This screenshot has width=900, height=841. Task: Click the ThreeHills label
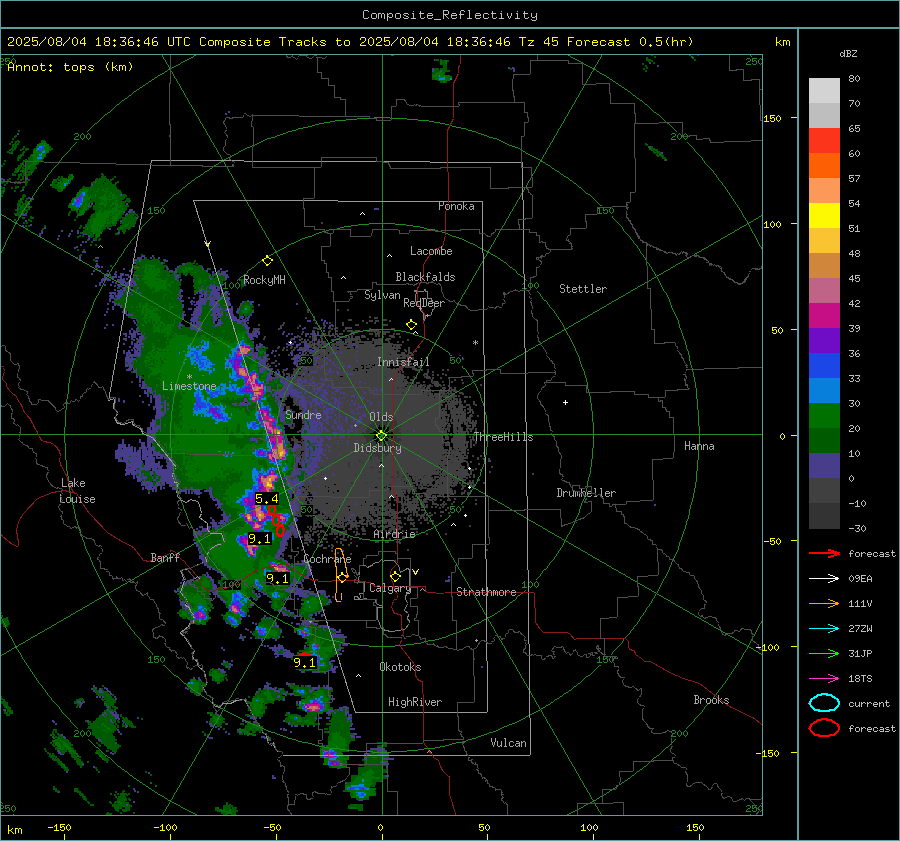click(503, 437)
